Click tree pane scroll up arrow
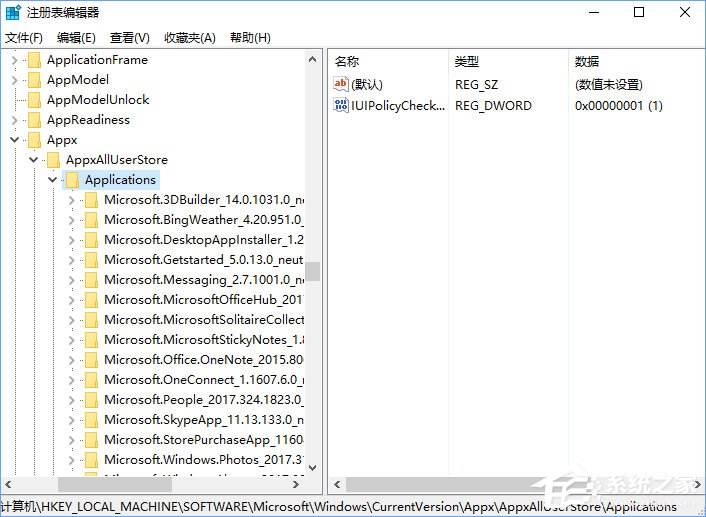706x517 pixels. point(312,59)
